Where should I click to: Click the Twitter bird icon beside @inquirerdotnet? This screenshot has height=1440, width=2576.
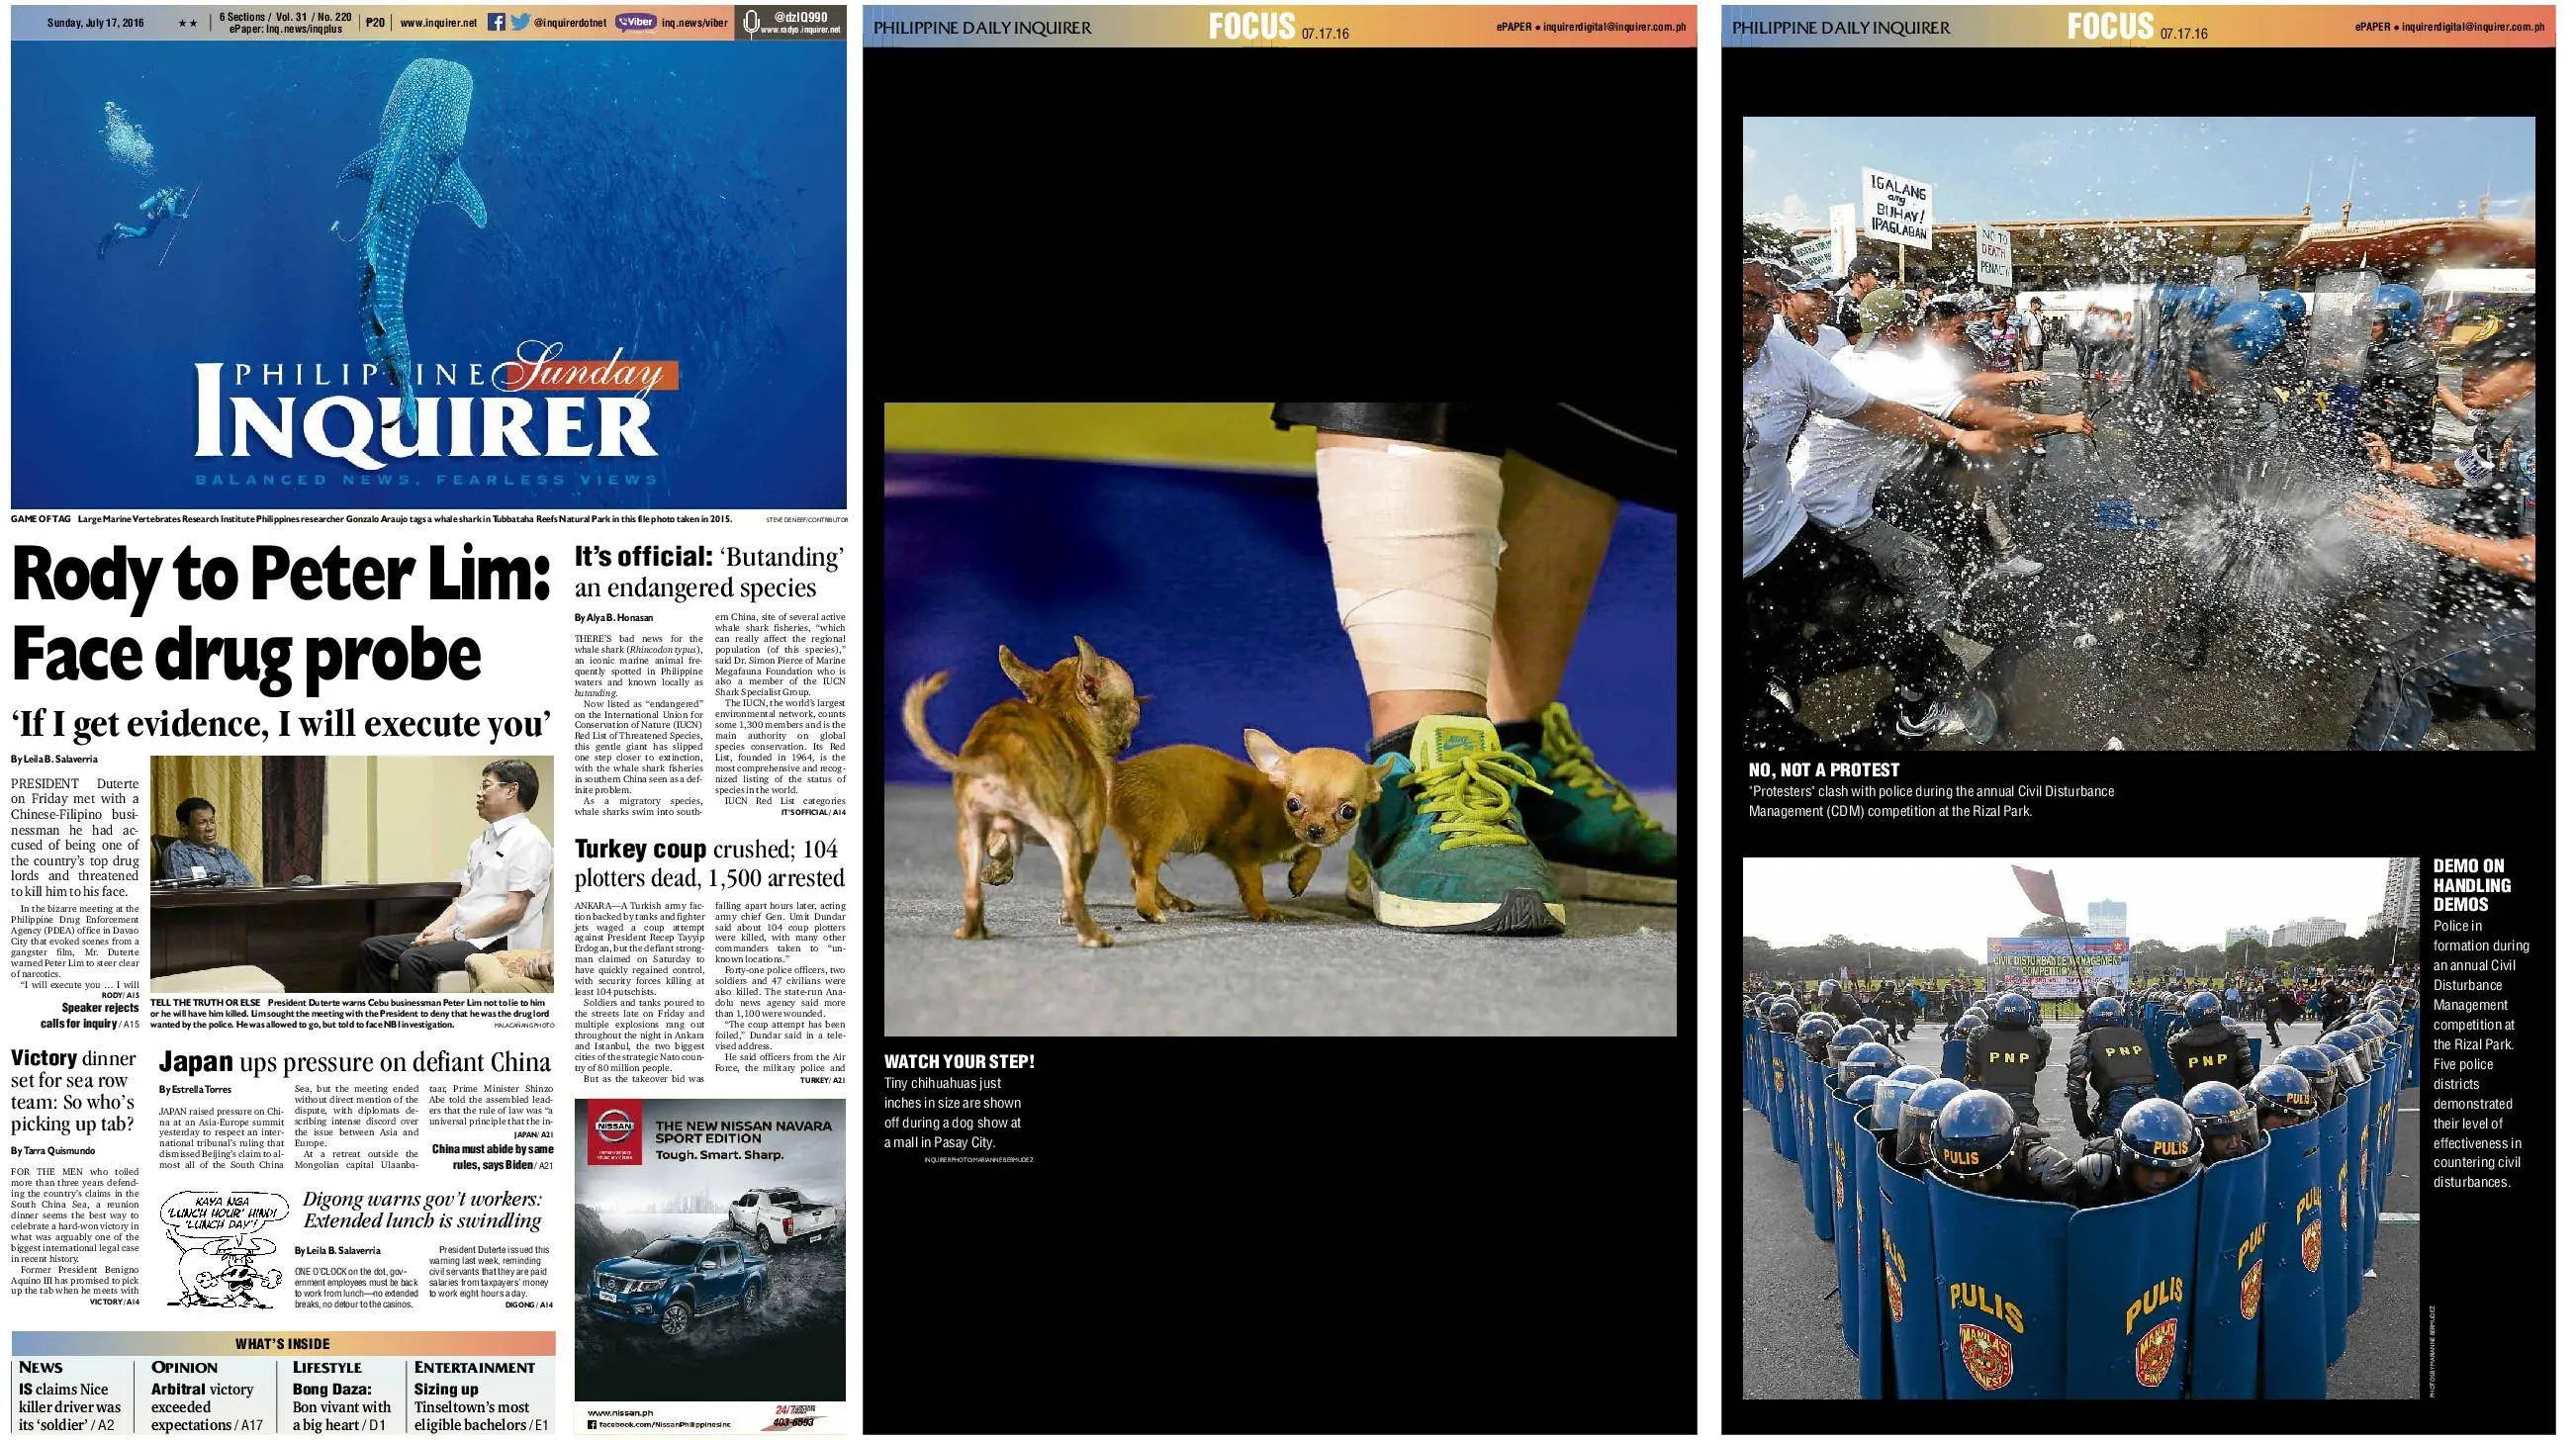coord(520,22)
